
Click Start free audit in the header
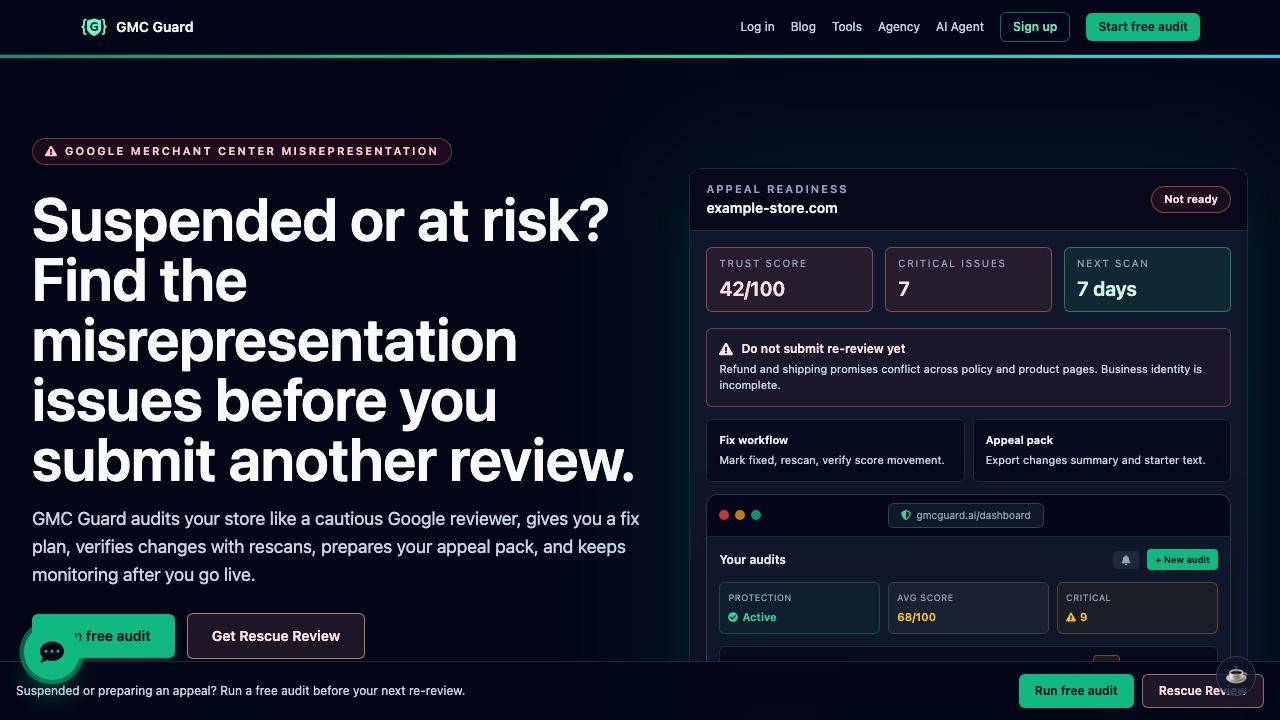pos(1143,27)
